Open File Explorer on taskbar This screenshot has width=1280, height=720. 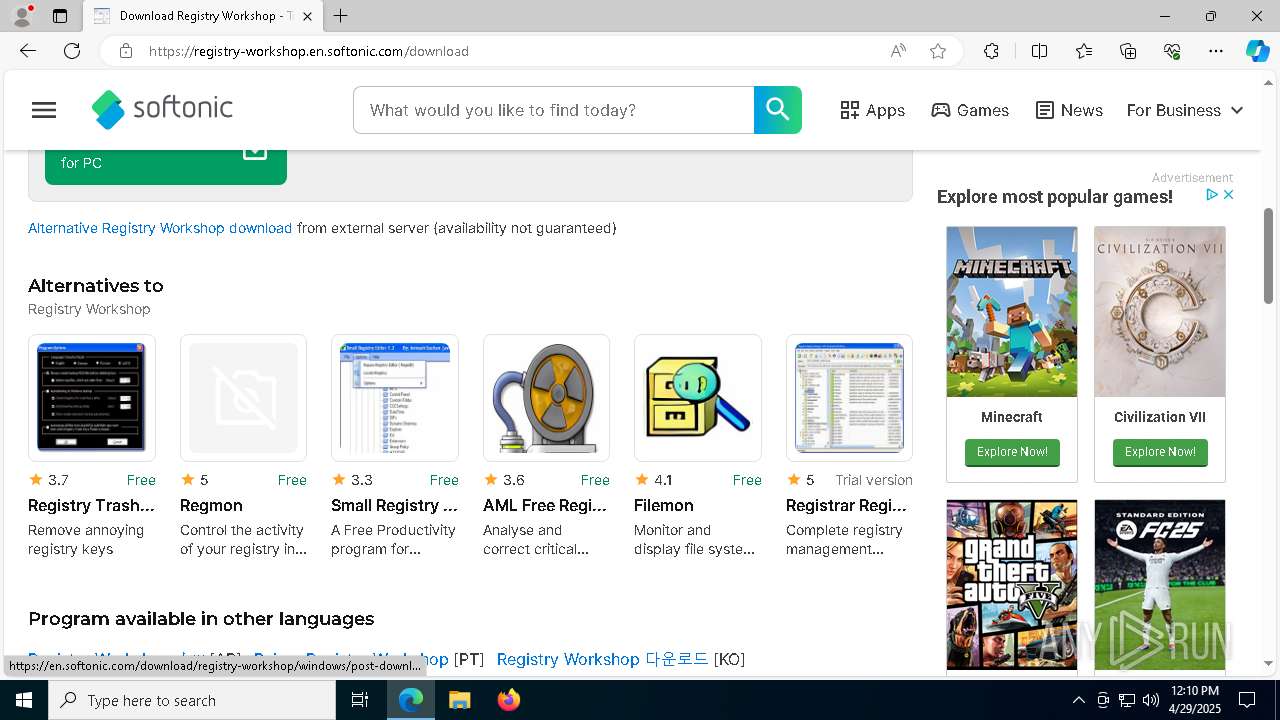point(459,700)
